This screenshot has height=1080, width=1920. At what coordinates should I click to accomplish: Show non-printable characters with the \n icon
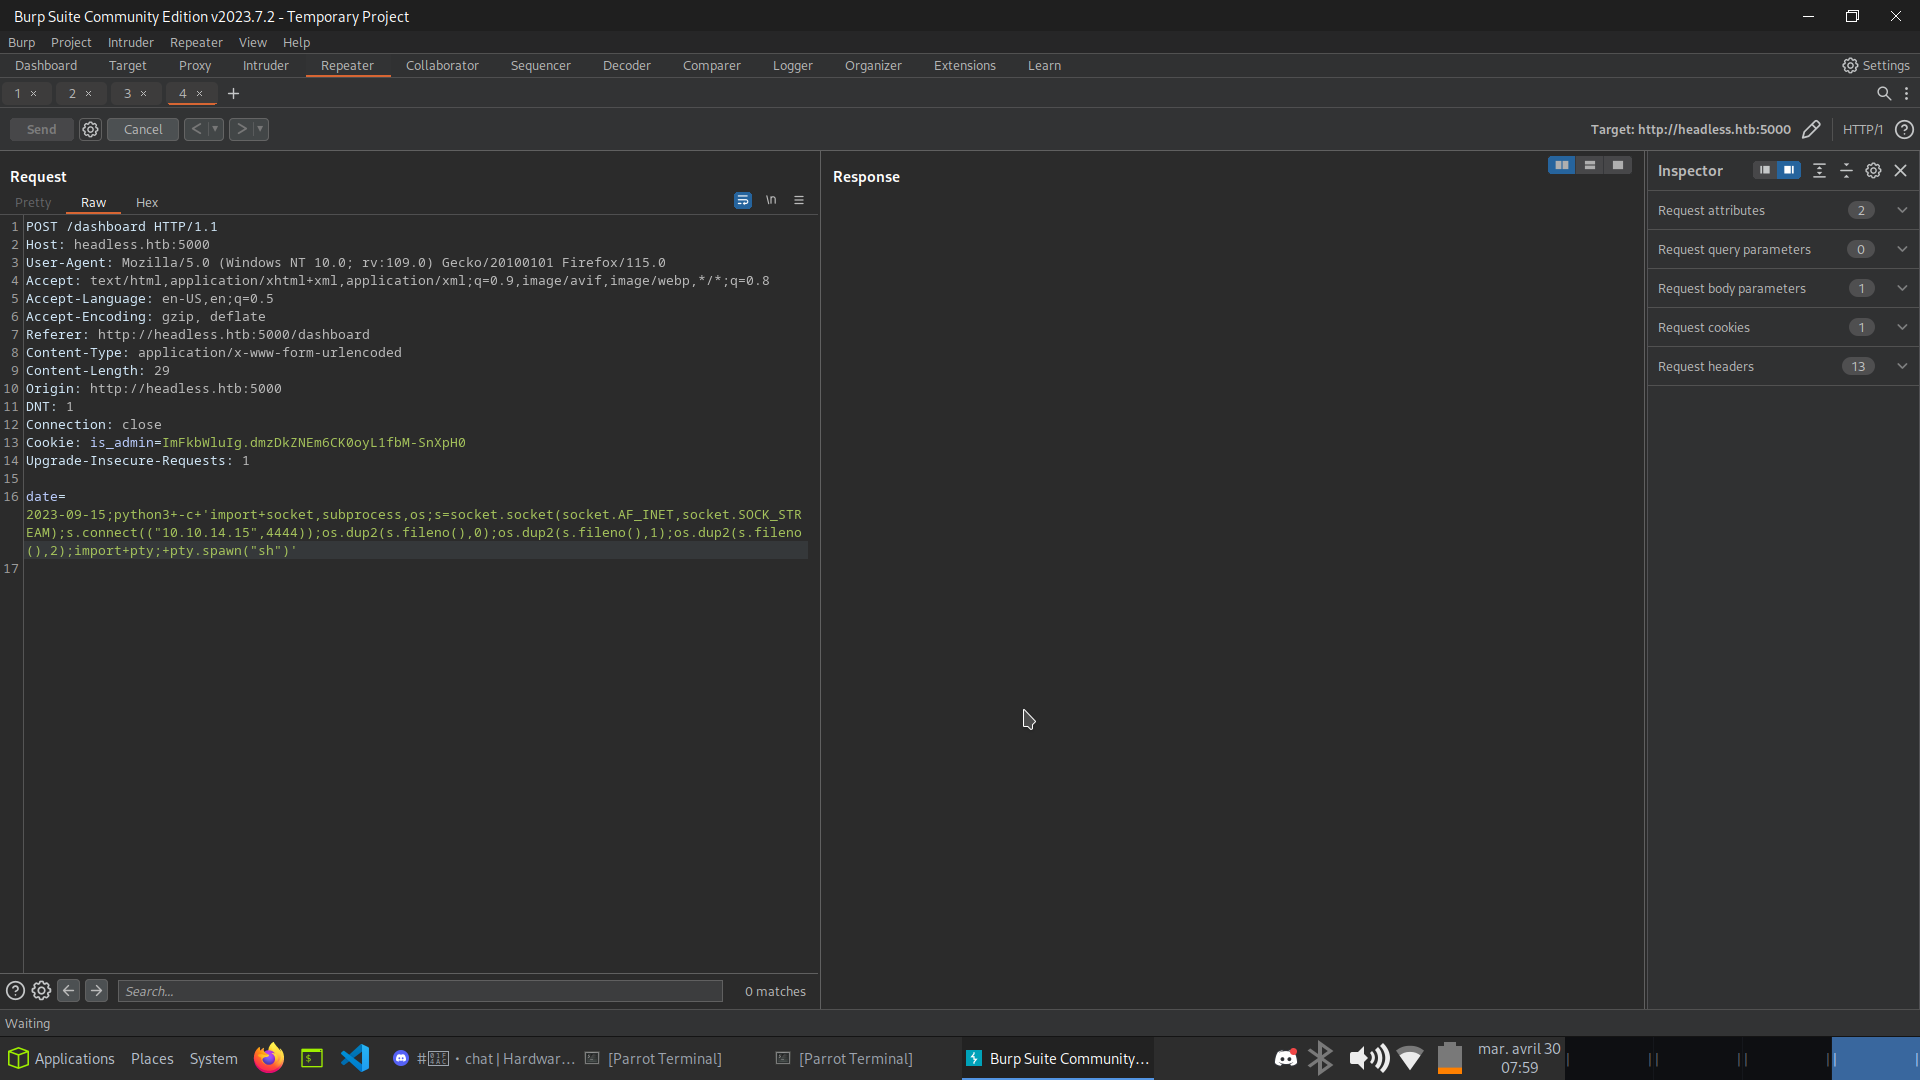pyautogui.click(x=771, y=200)
